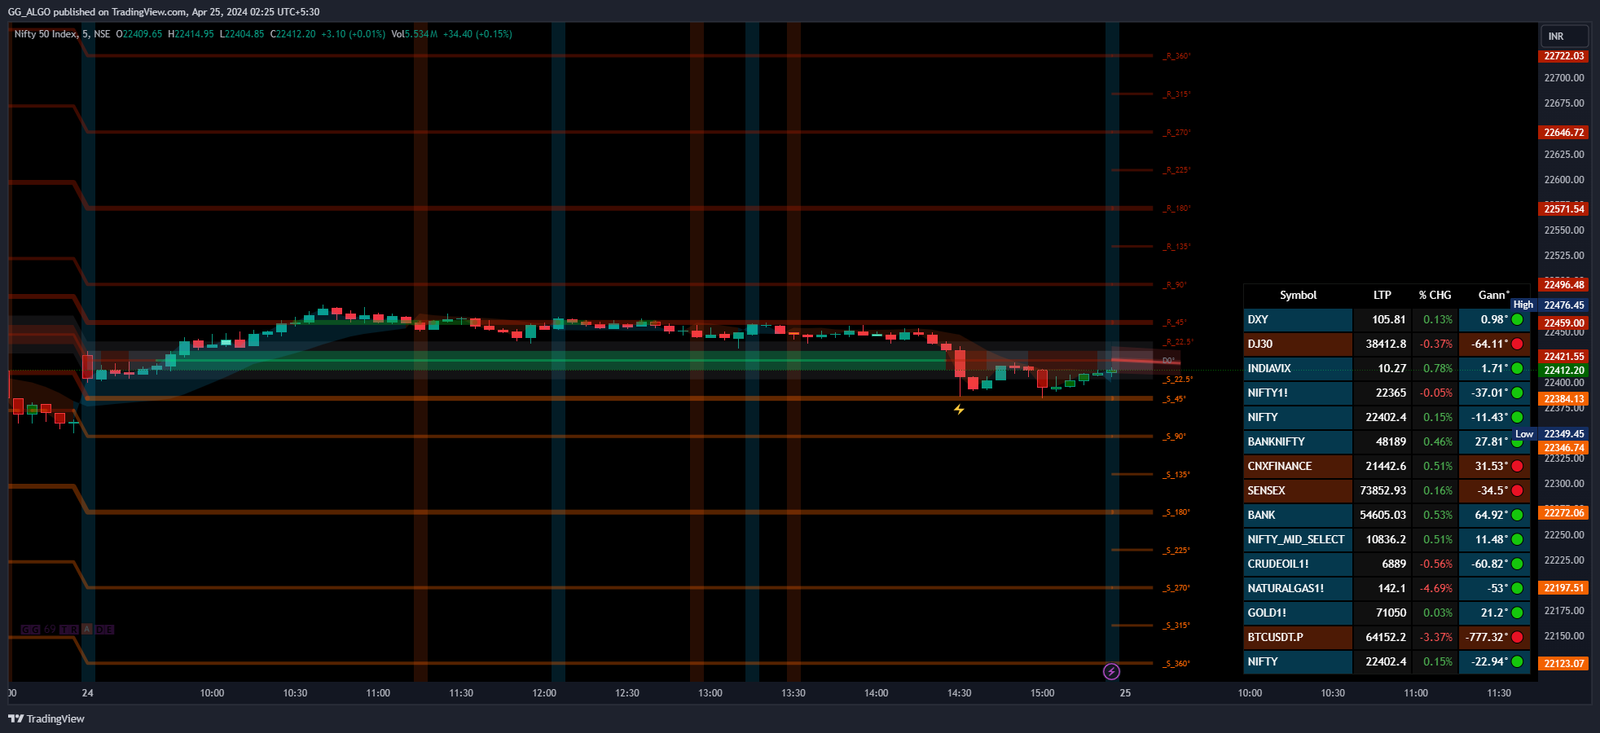
Task: Click the NIFTY row with Gann -22.94°
Action: point(1387,662)
